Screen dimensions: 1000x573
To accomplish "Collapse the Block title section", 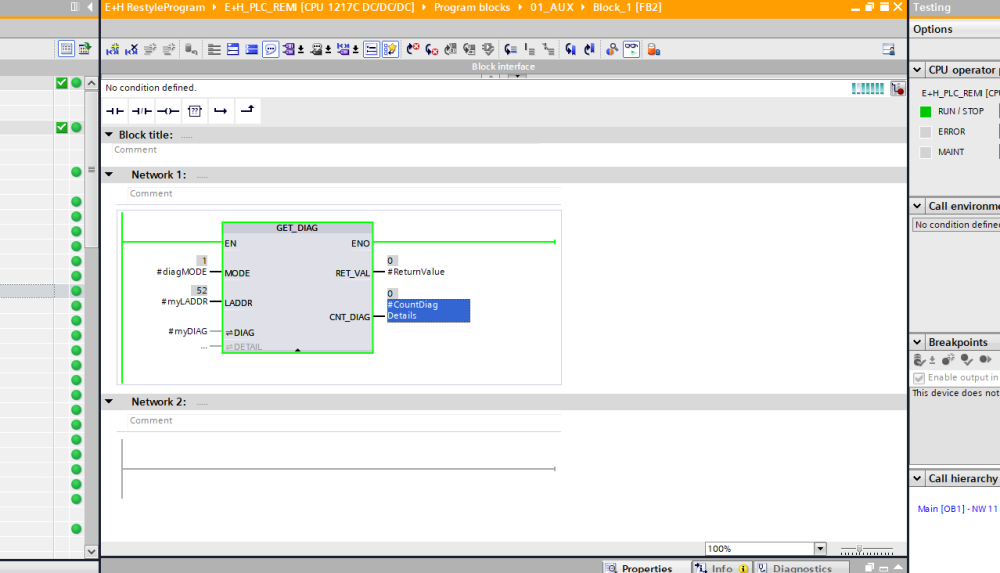I will coord(109,135).
